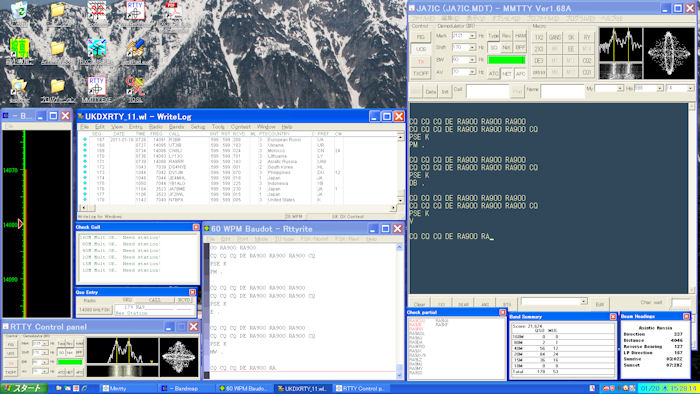
Task: Open the green and yellow kanji desktop icon
Action: coord(19,48)
